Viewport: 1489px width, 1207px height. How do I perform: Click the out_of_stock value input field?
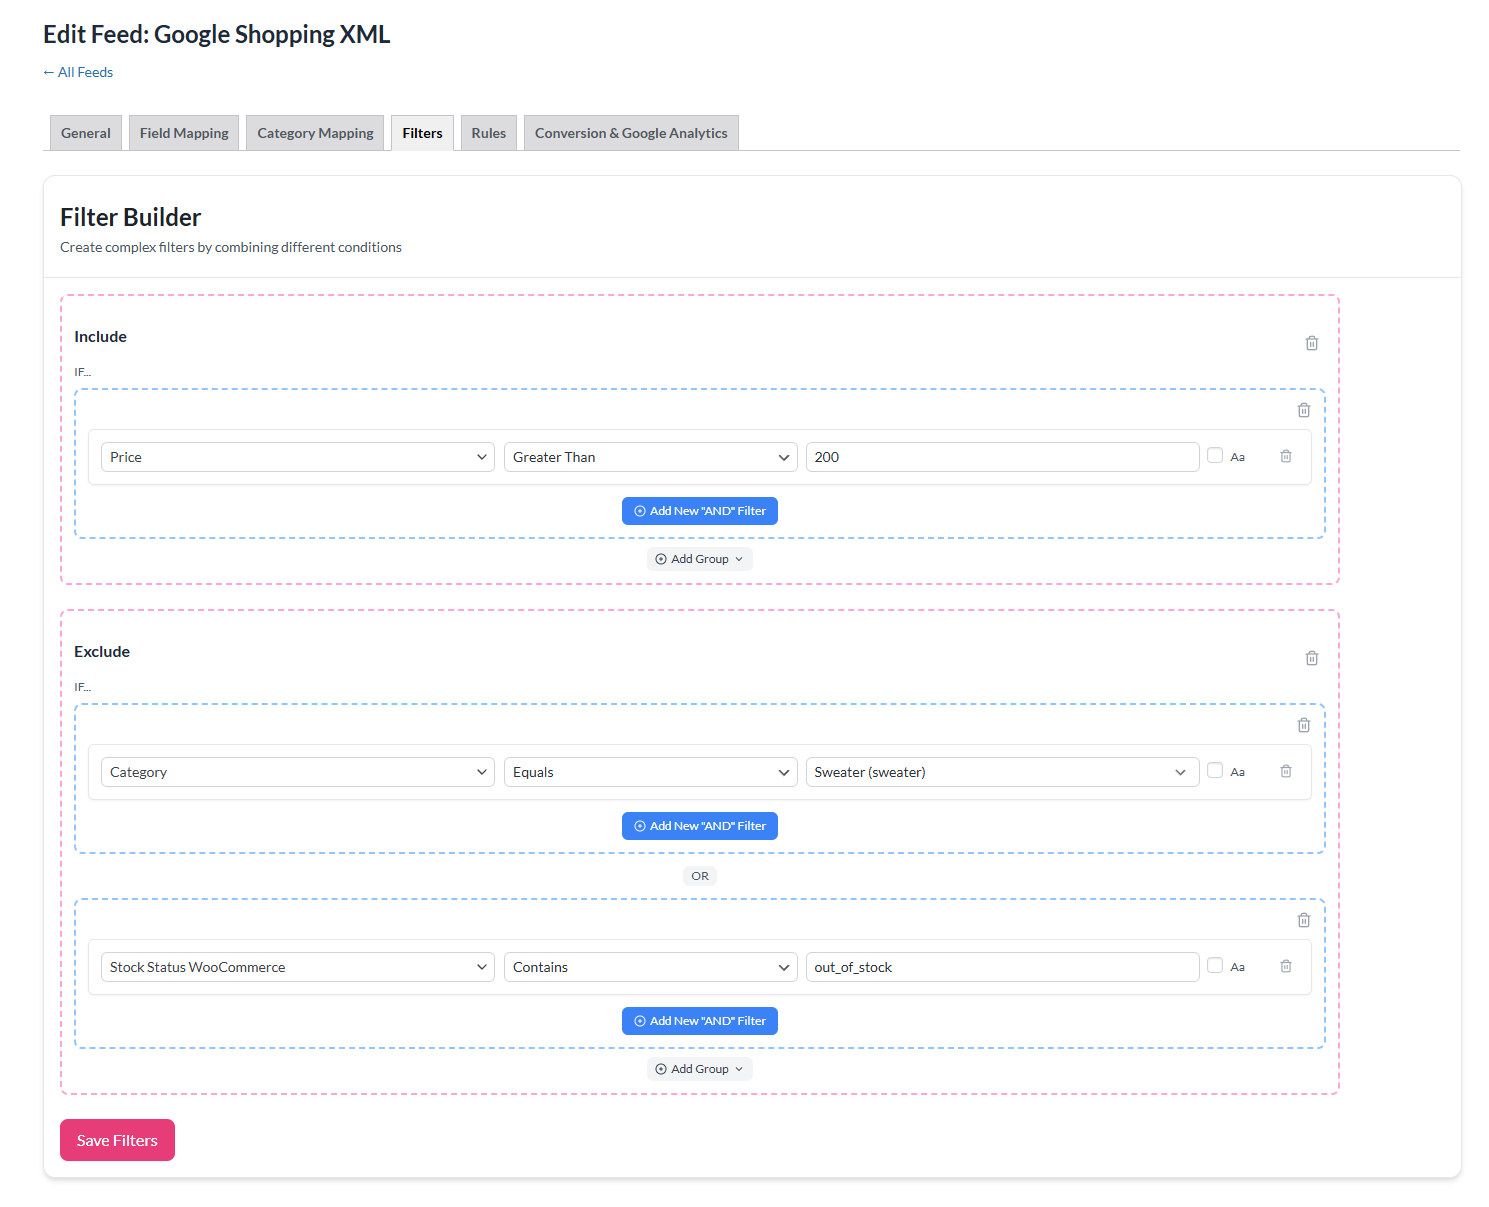1001,967
